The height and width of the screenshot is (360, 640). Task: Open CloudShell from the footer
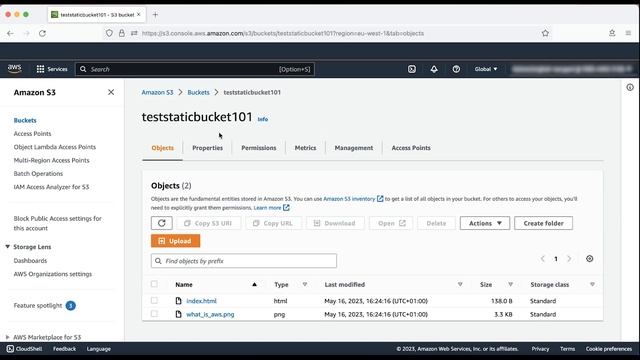pyautogui.click(x=24, y=349)
